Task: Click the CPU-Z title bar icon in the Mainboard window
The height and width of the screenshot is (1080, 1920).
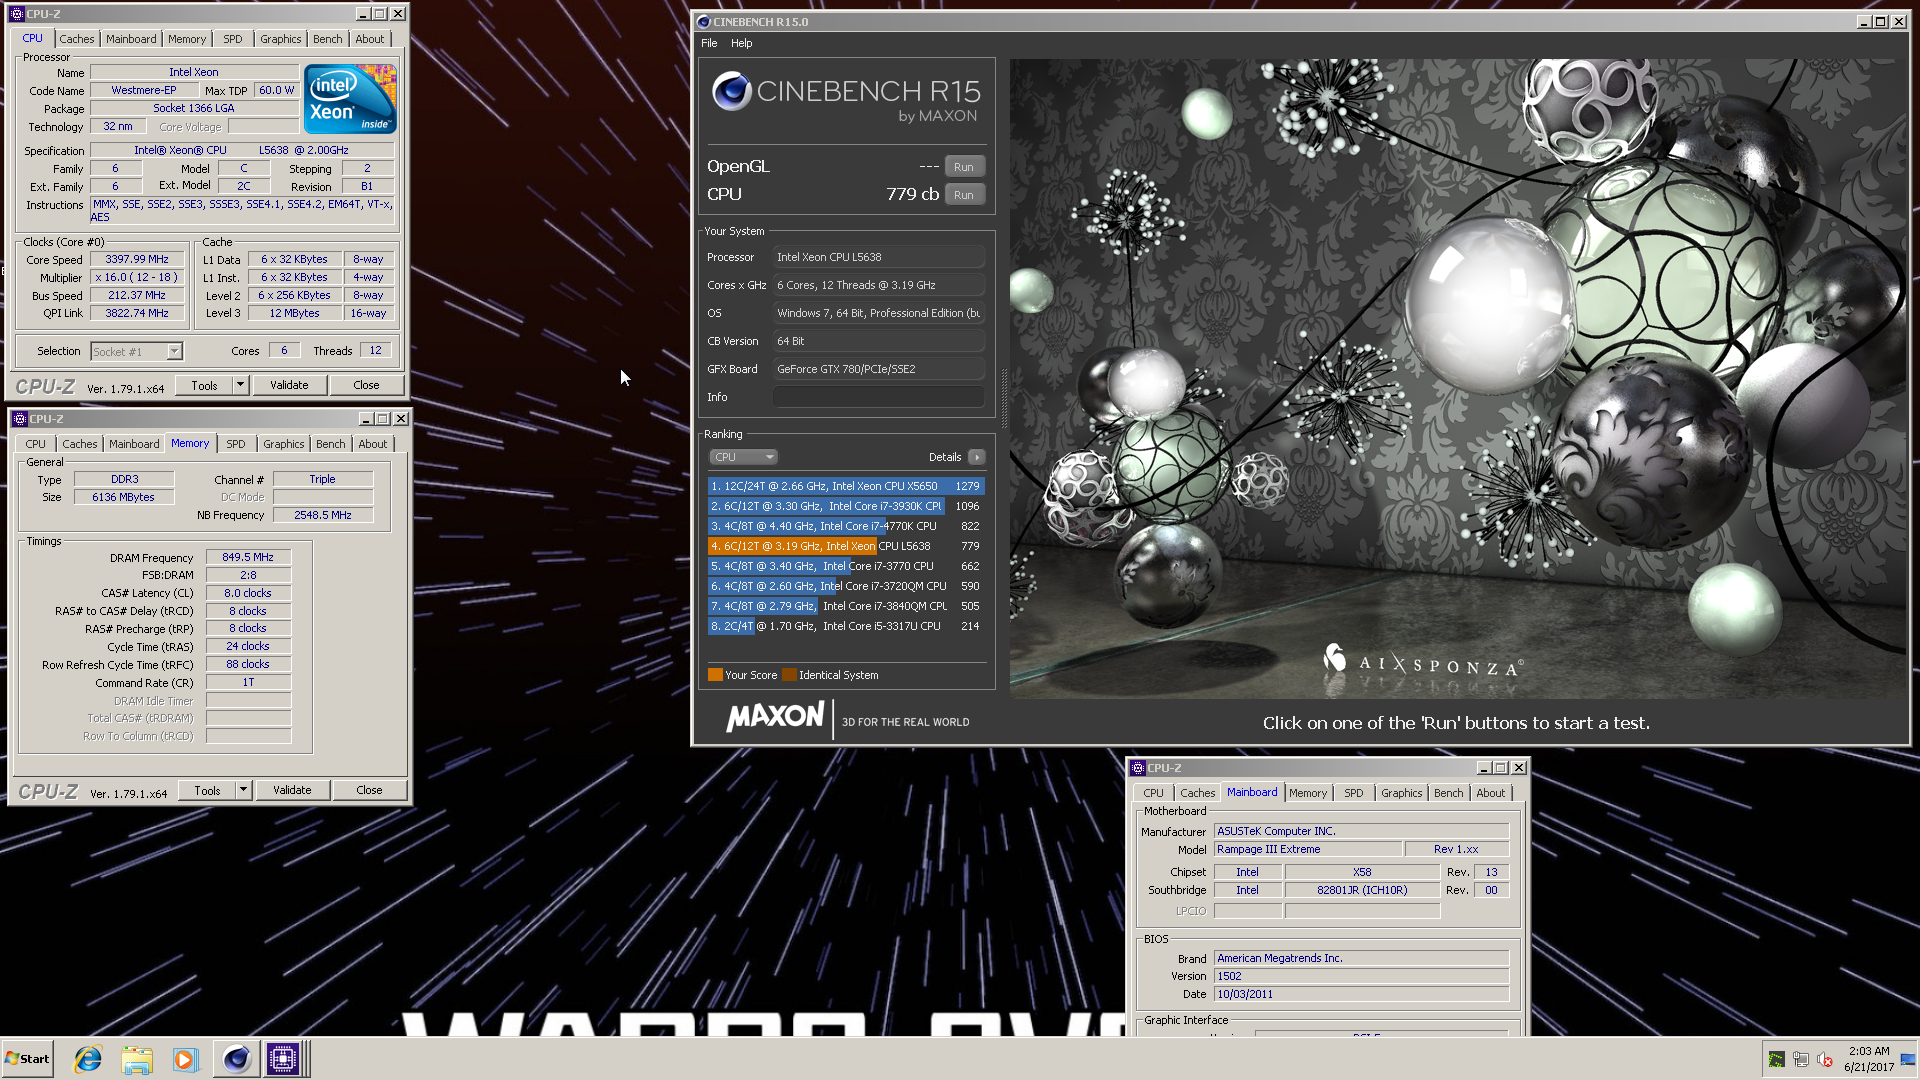Action: [x=1137, y=768]
